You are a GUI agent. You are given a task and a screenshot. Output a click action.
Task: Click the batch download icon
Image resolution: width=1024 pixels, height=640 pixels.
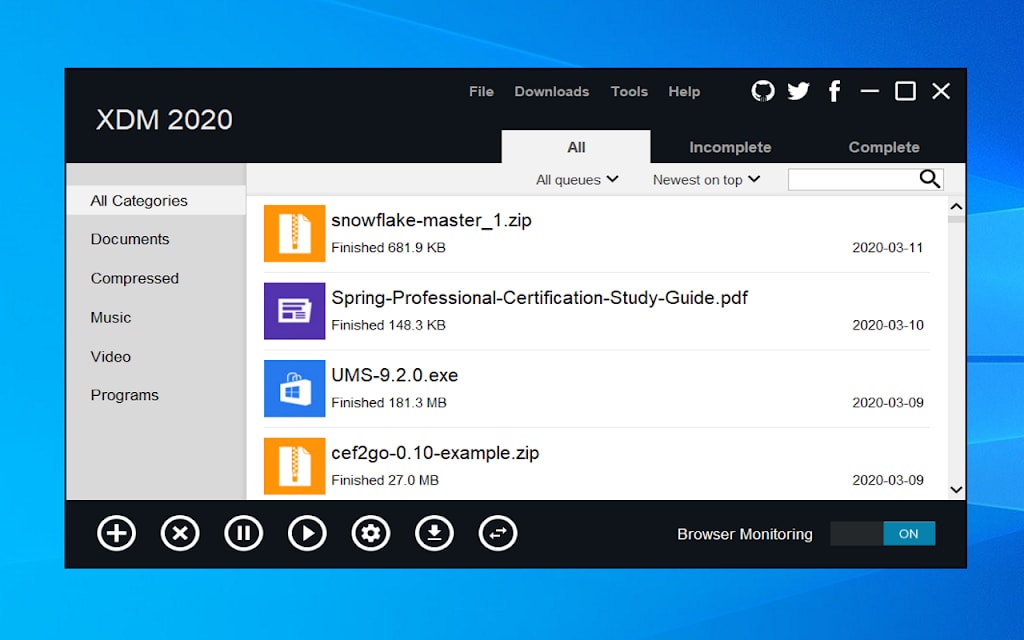pyautogui.click(x=434, y=533)
